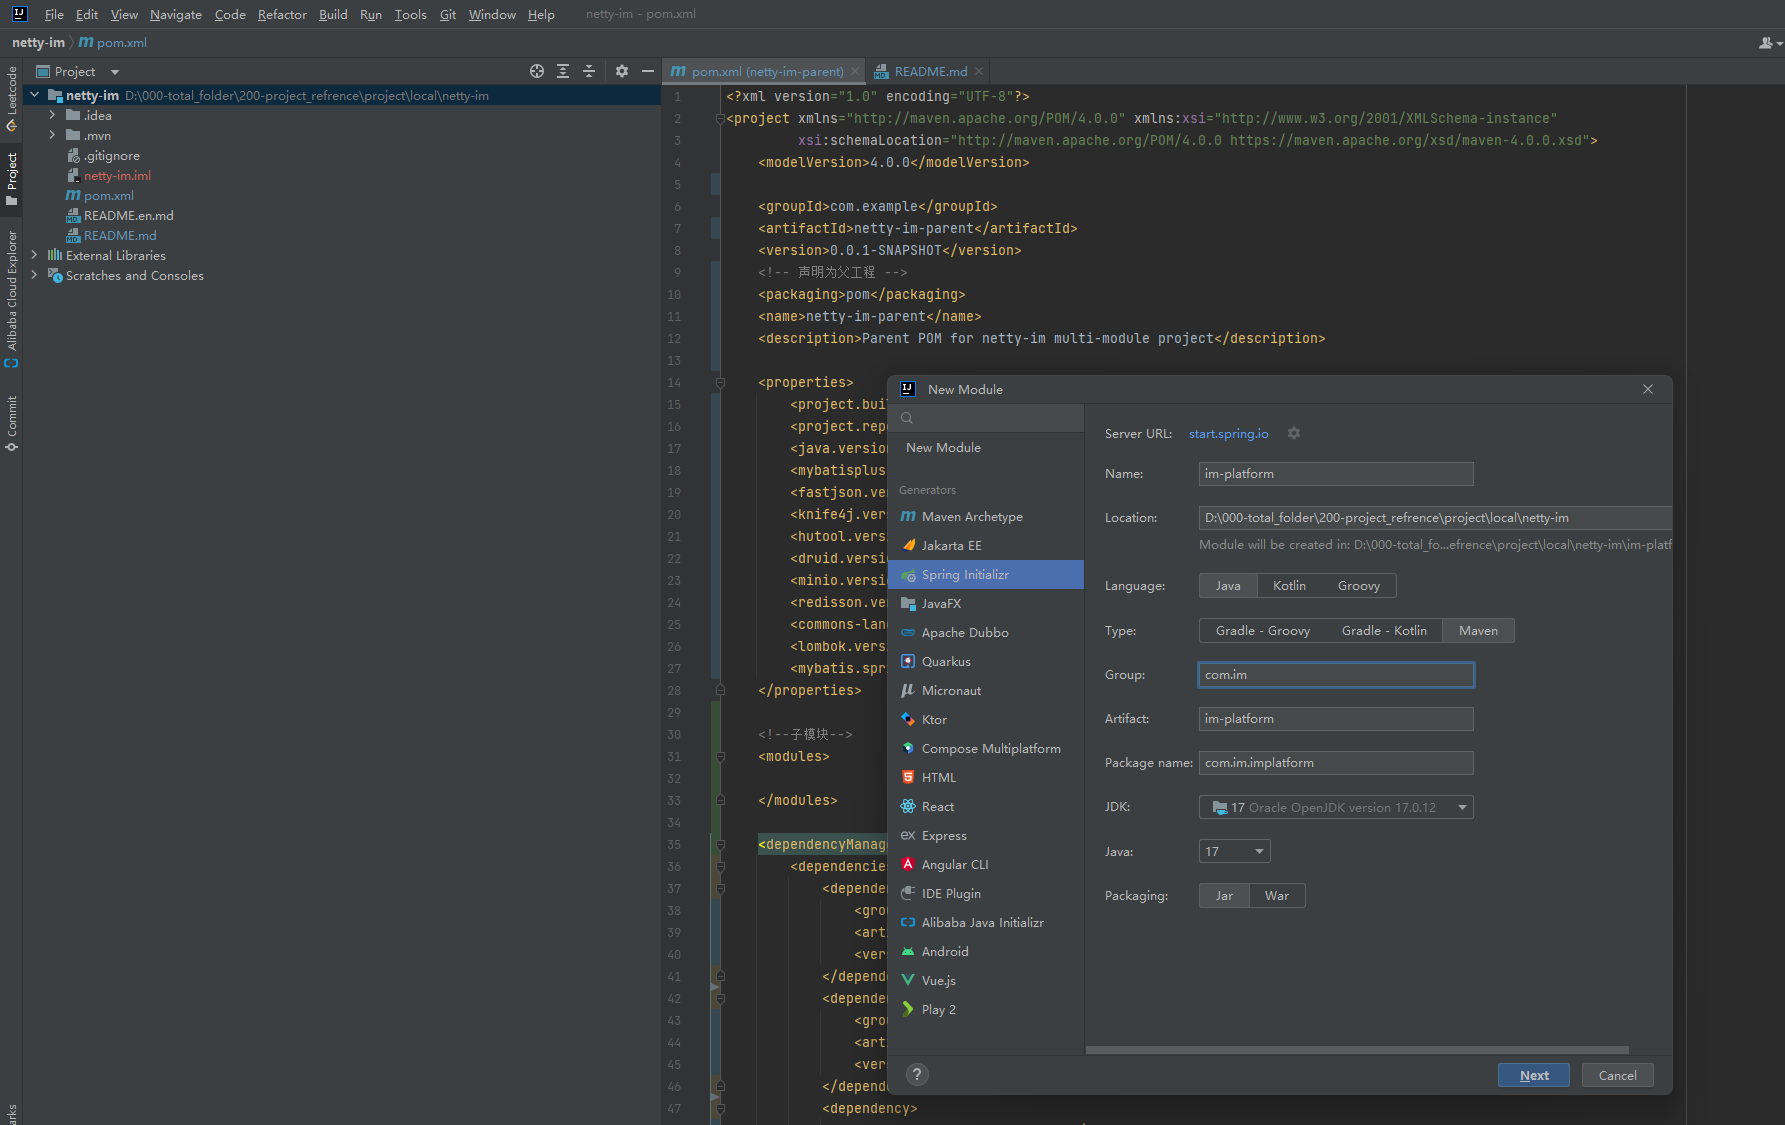Select Android generator
Image resolution: width=1785 pixels, height=1125 pixels.
click(985, 952)
